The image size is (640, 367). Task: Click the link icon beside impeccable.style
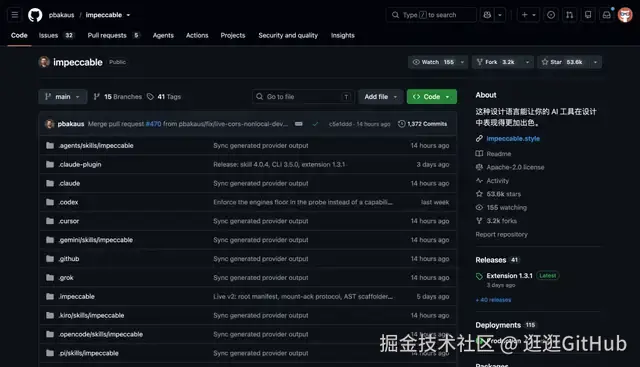(479, 139)
